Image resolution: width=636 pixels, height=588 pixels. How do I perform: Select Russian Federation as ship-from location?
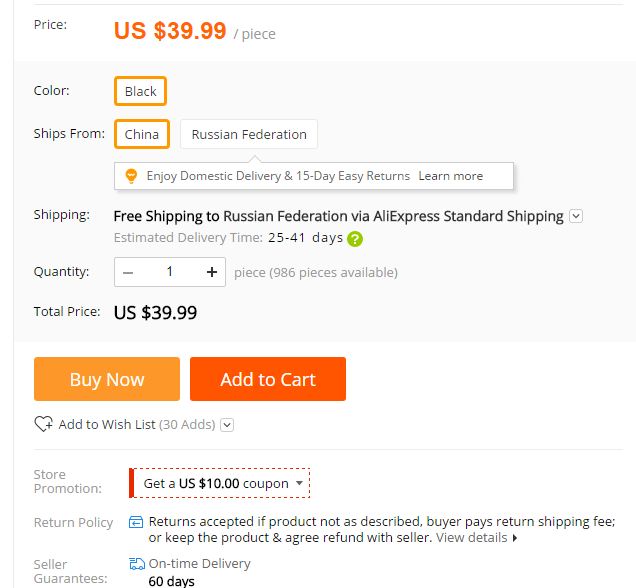point(249,134)
